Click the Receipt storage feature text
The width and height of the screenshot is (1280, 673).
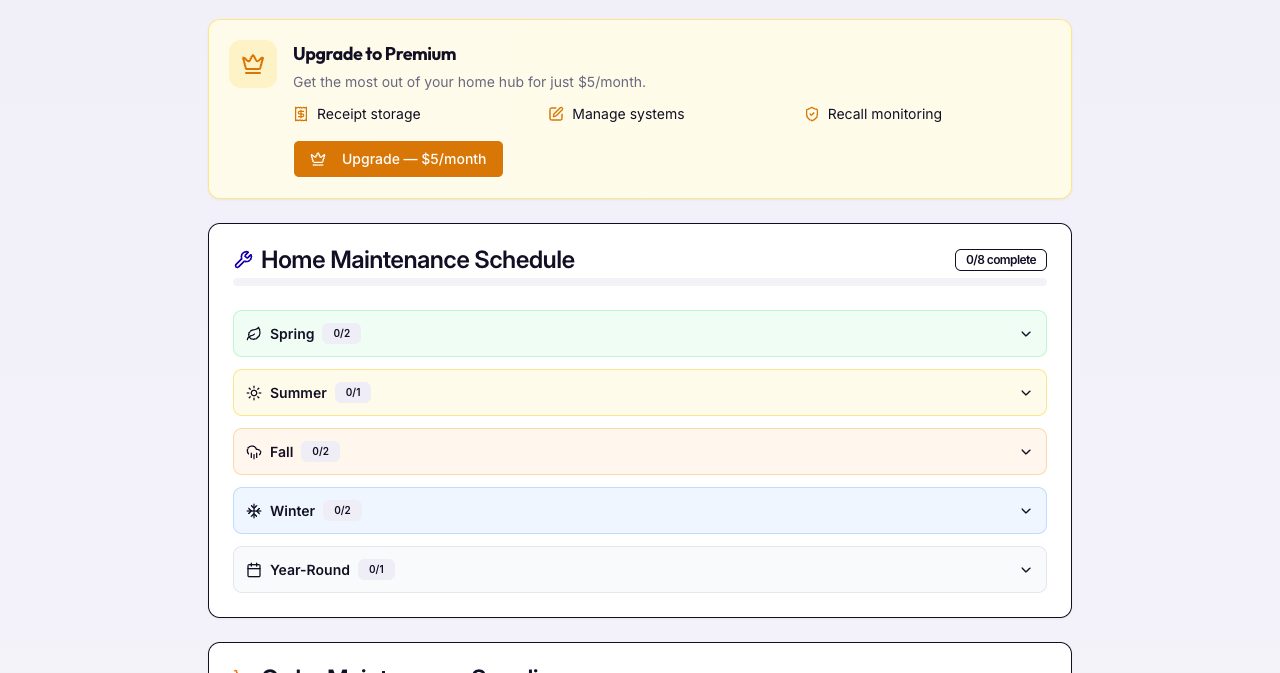[x=369, y=114]
